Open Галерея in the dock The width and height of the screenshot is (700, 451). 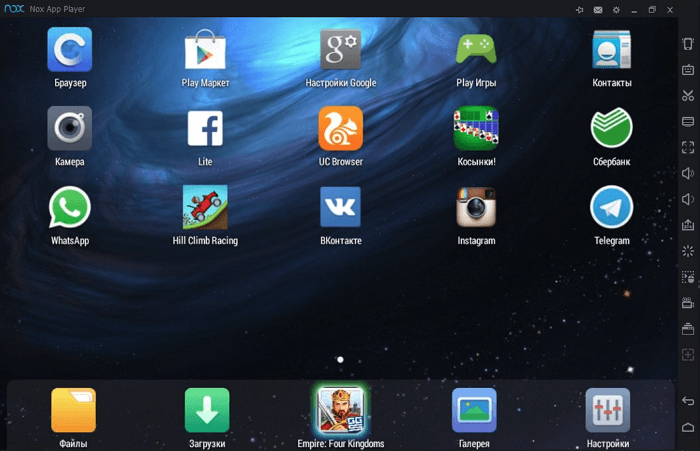(x=474, y=410)
